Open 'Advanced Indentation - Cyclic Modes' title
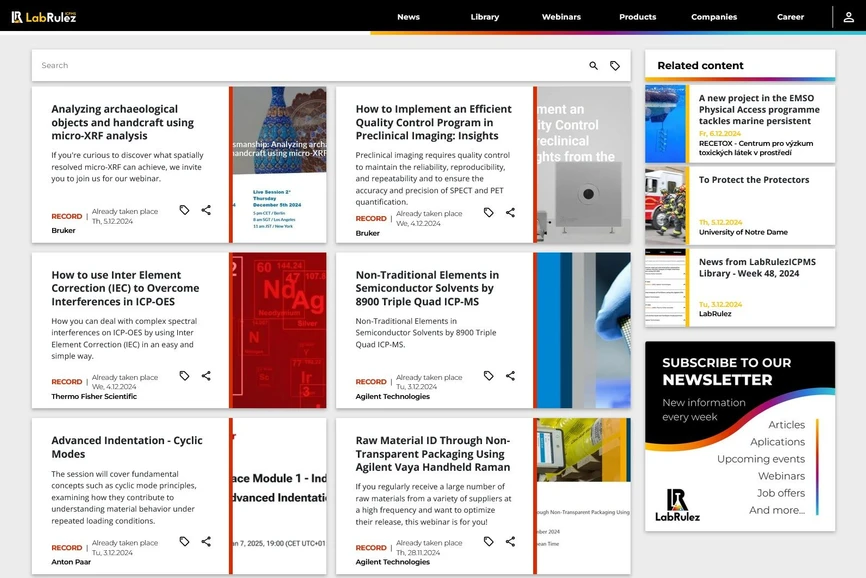Screen dimensions: 866x578 coord(127,447)
